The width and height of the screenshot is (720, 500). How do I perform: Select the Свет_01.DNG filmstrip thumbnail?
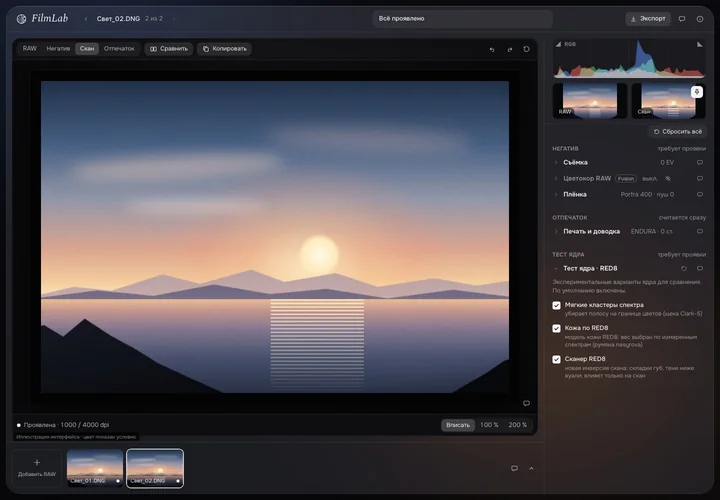click(95, 468)
